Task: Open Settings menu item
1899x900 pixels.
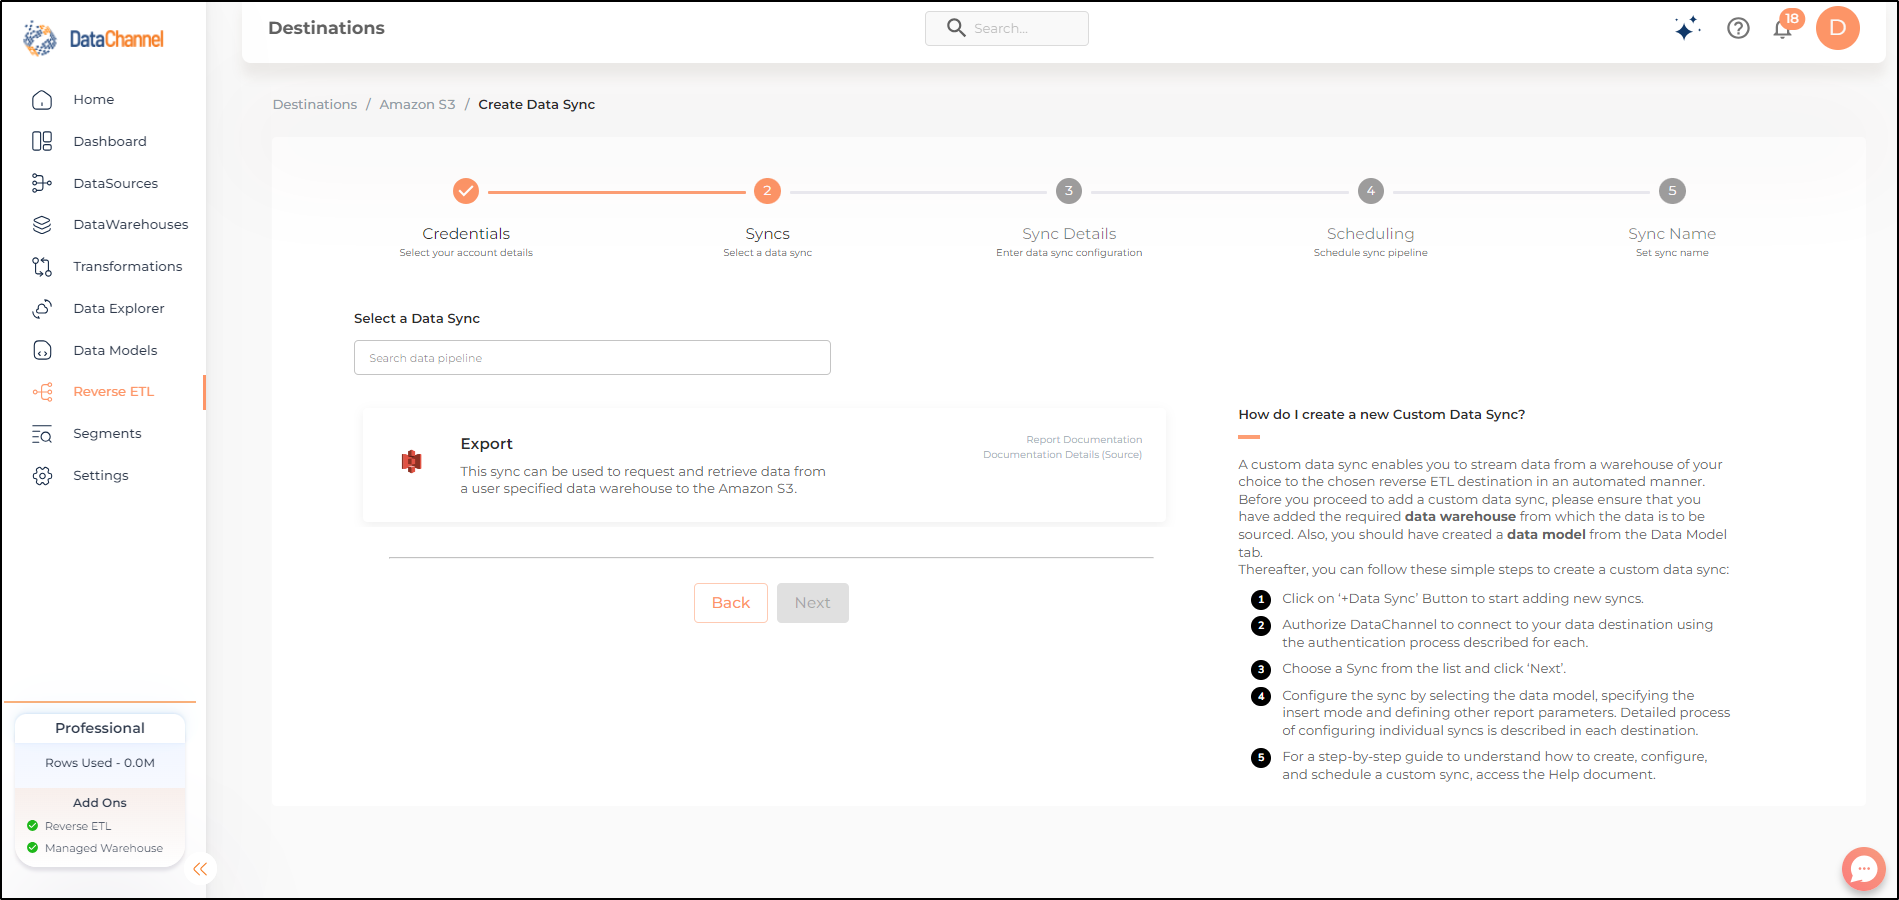Action: [101, 476]
